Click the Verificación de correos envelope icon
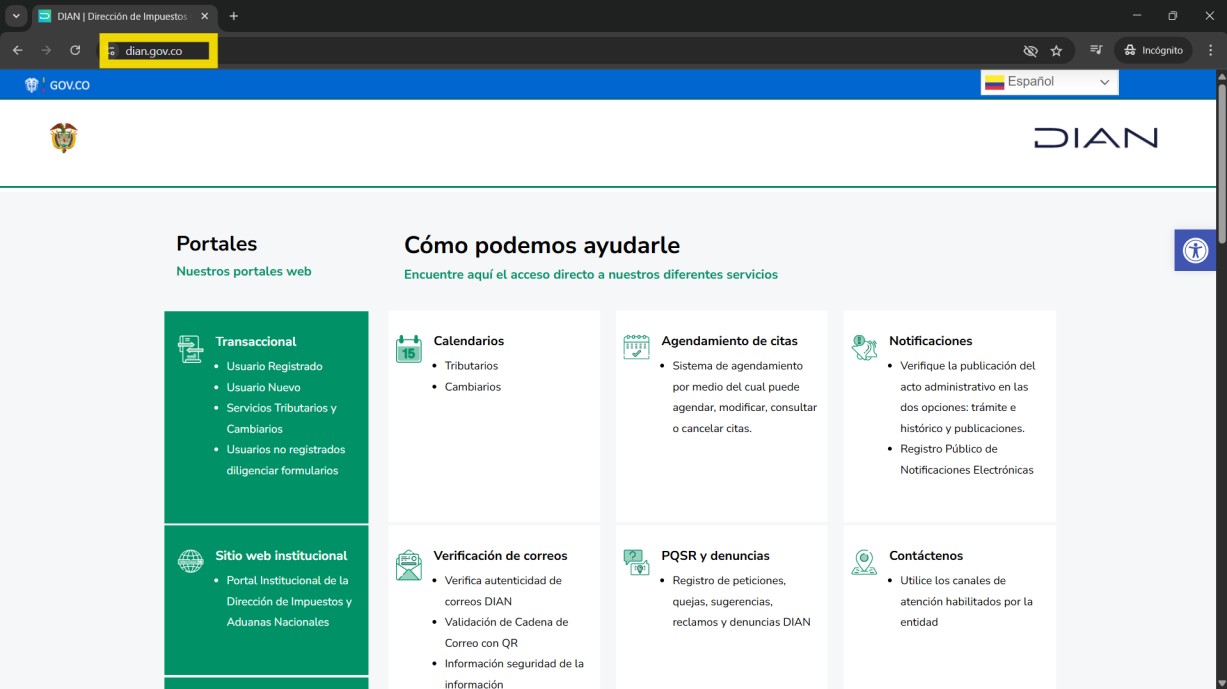This screenshot has height=689, width=1227. click(408, 565)
